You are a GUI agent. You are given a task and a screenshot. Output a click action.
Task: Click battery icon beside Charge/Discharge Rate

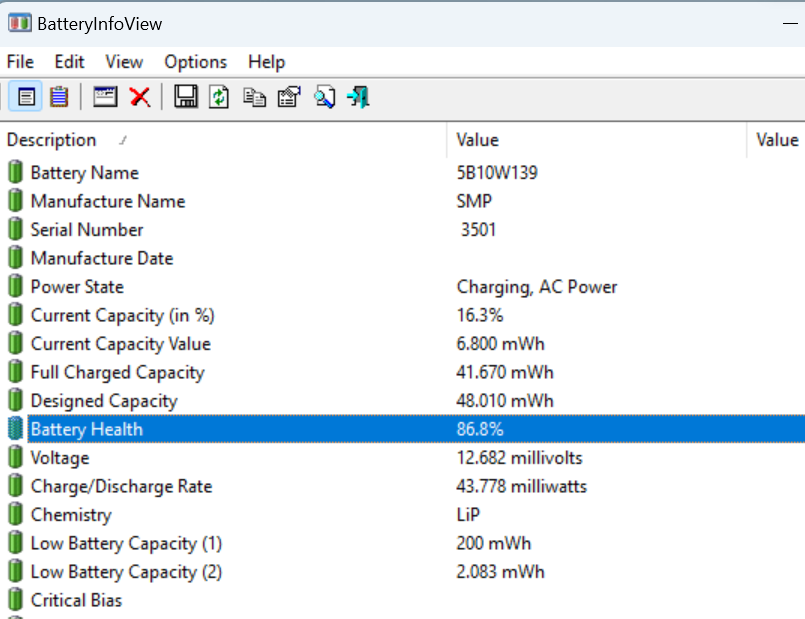(15, 486)
